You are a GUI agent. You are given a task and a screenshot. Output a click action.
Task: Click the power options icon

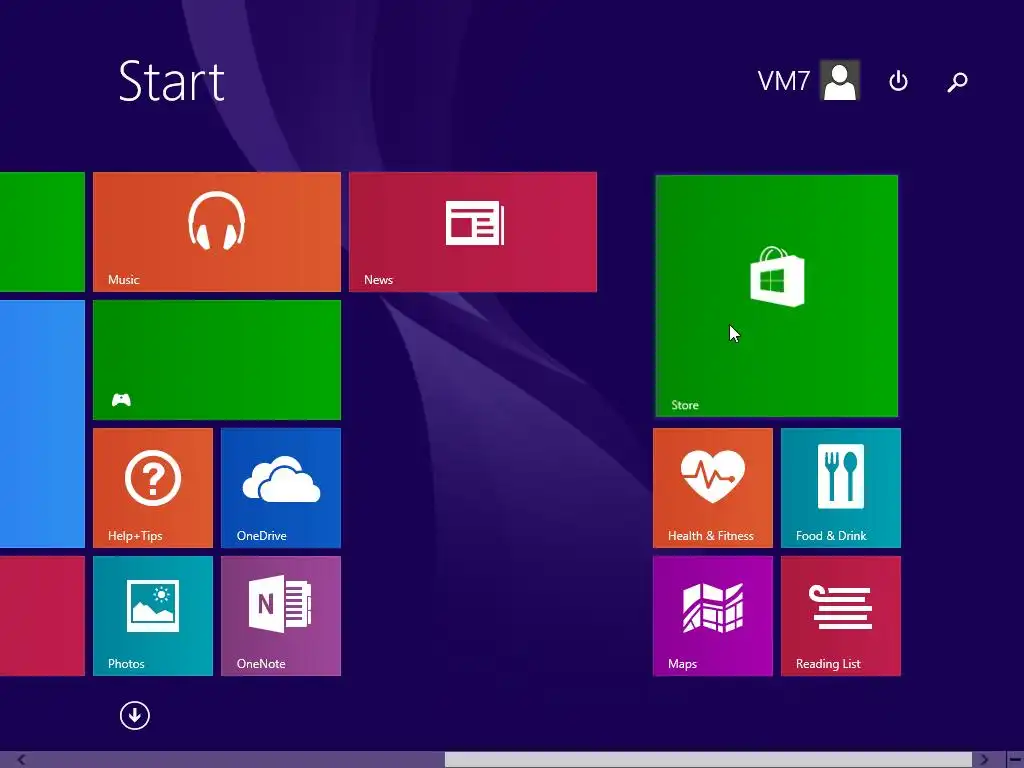coord(899,81)
